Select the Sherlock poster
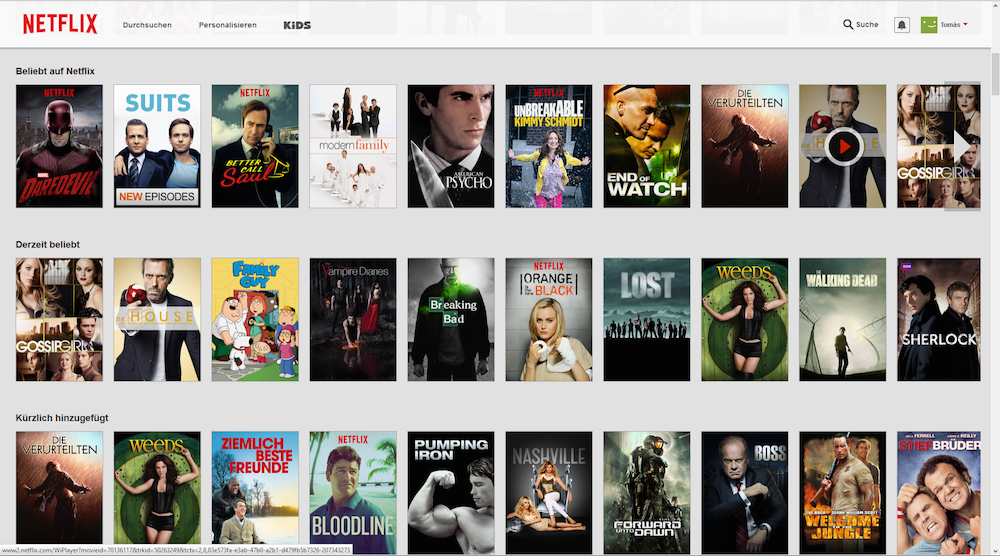The image size is (1000, 556). click(939, 319)
